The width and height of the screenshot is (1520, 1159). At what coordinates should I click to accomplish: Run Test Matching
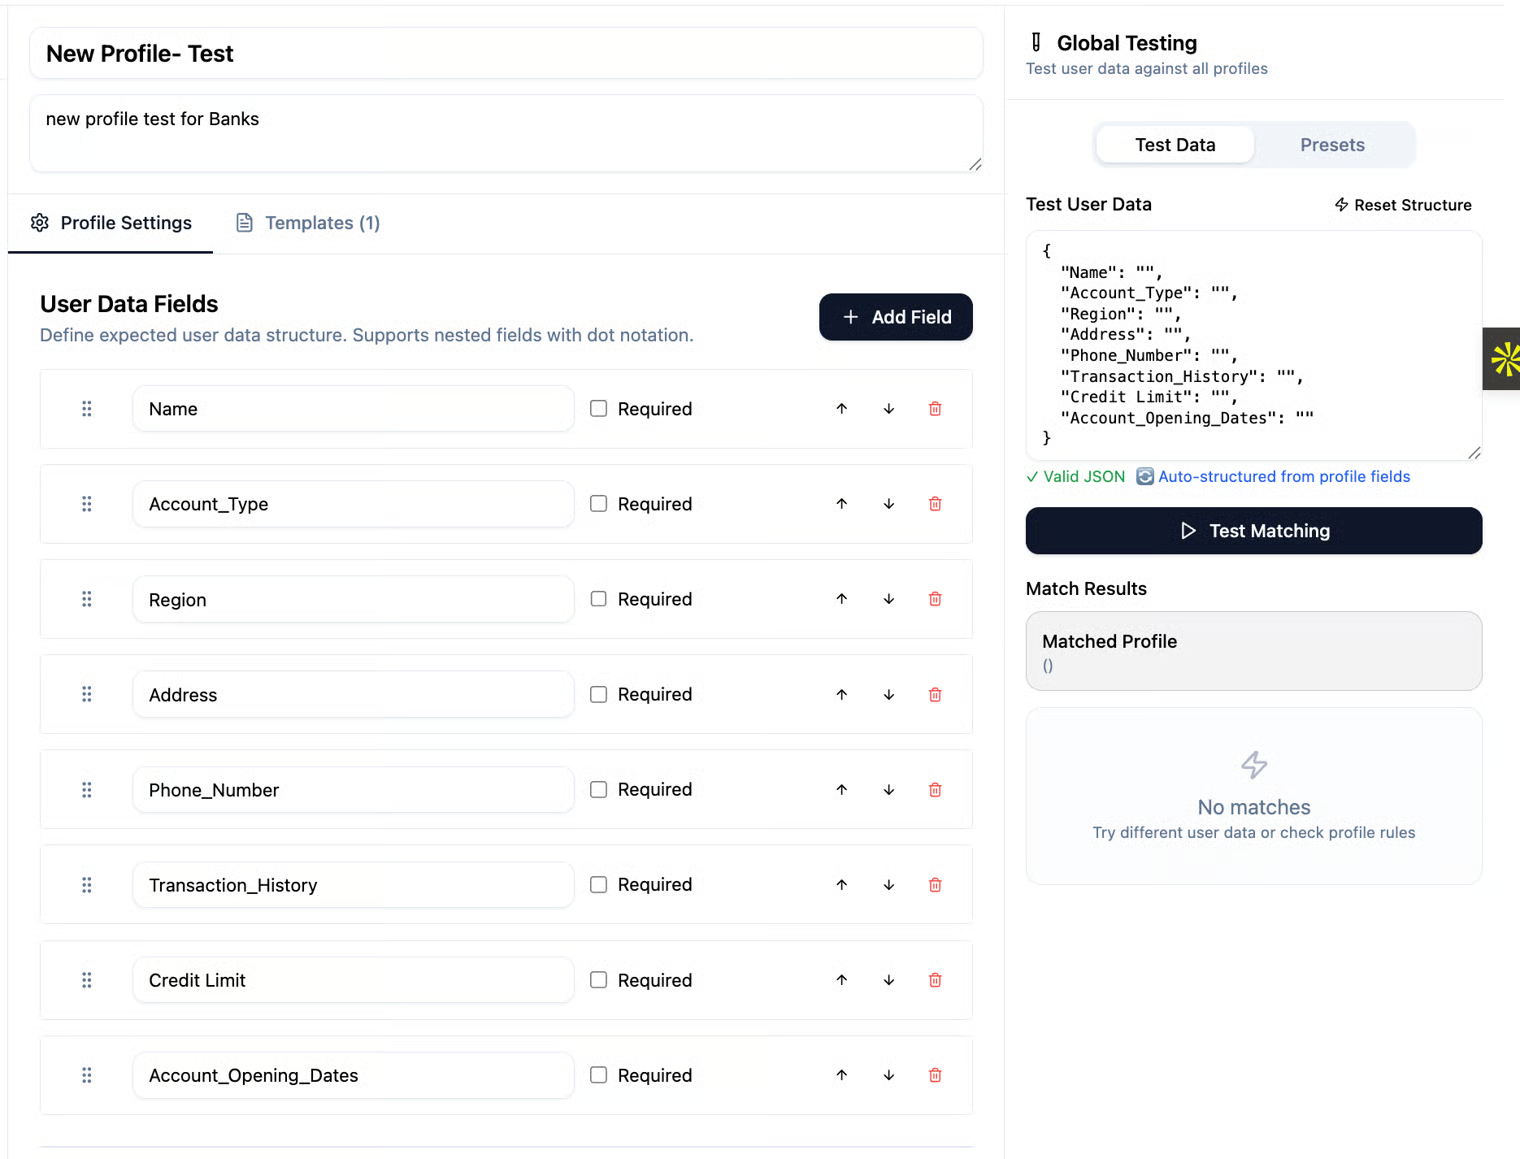coord(1254,531)
